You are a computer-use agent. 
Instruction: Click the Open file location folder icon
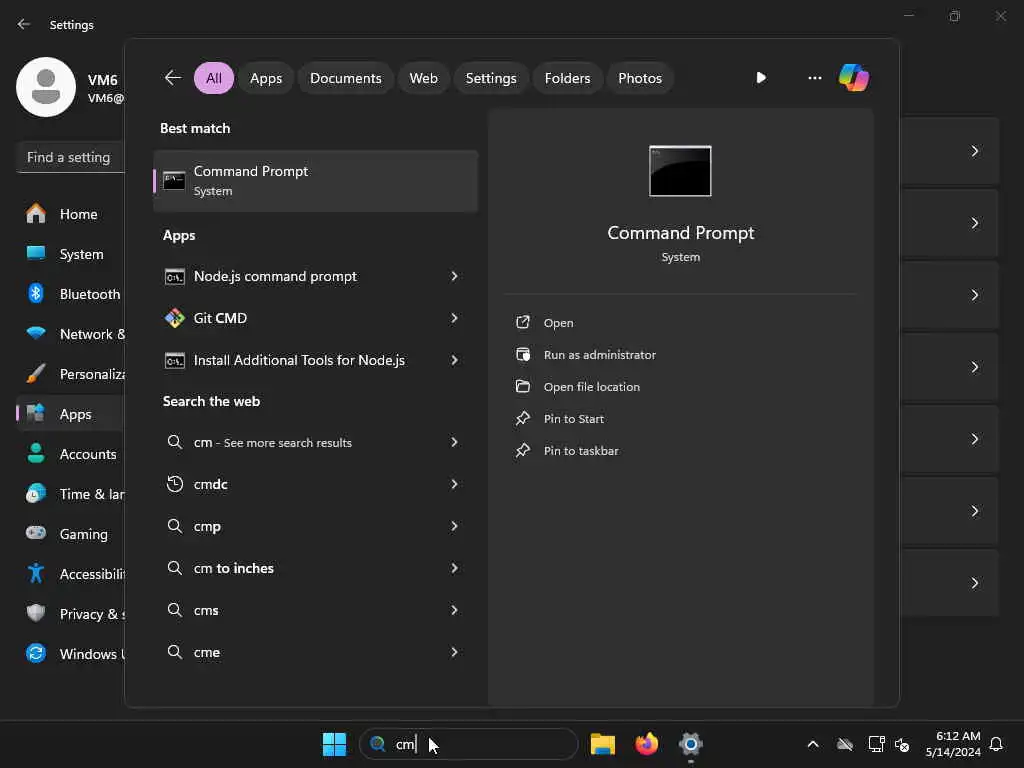point(522,386)
